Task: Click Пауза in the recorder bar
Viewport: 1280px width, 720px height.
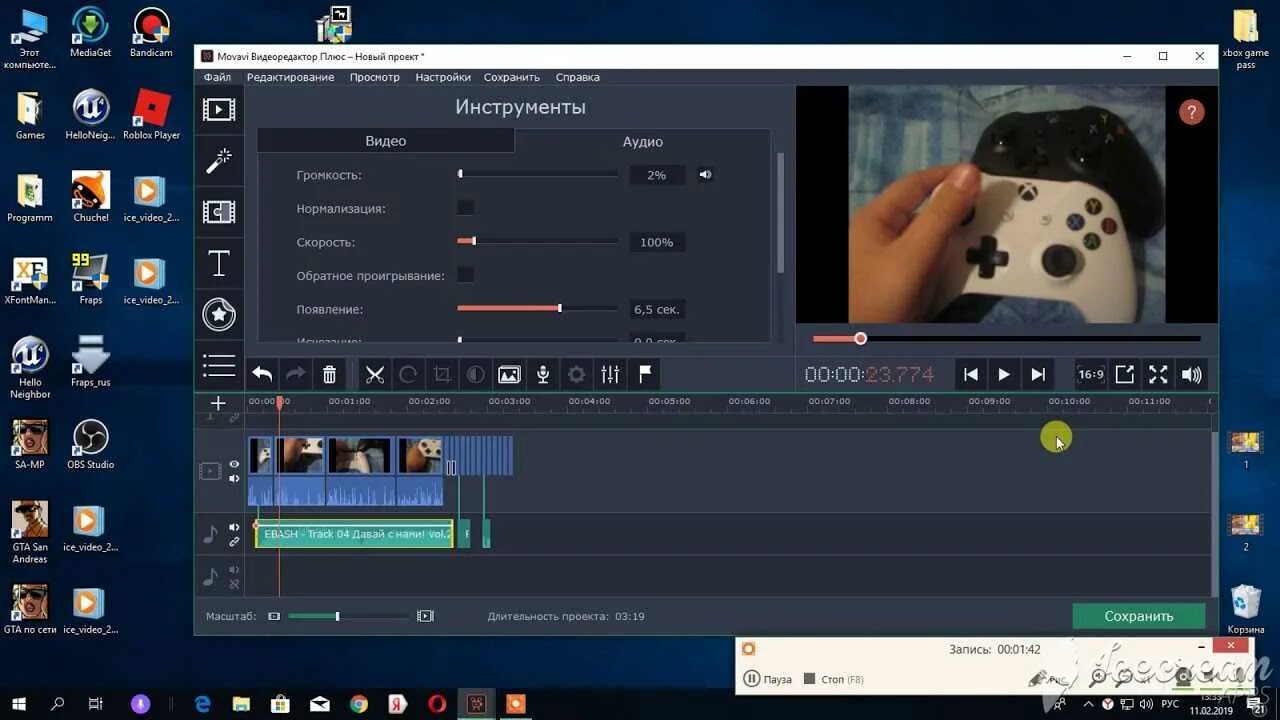Action: (767, 679)
